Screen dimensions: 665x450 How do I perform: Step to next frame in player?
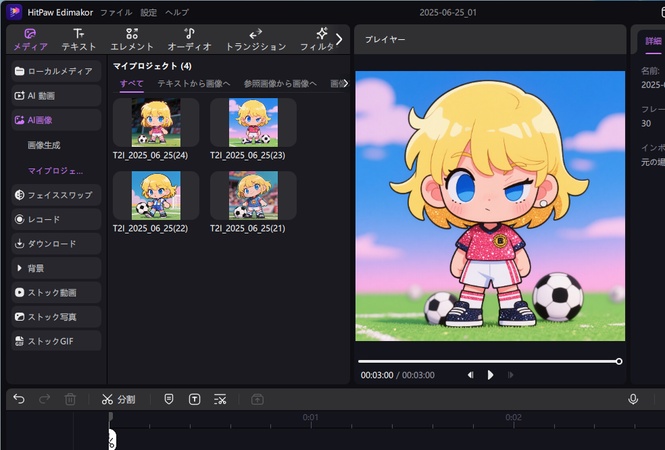510,375
